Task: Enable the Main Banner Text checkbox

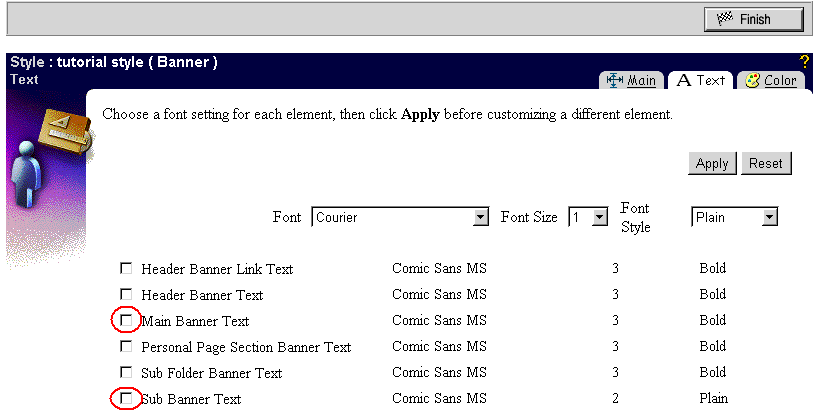Action: click(126, 320)
